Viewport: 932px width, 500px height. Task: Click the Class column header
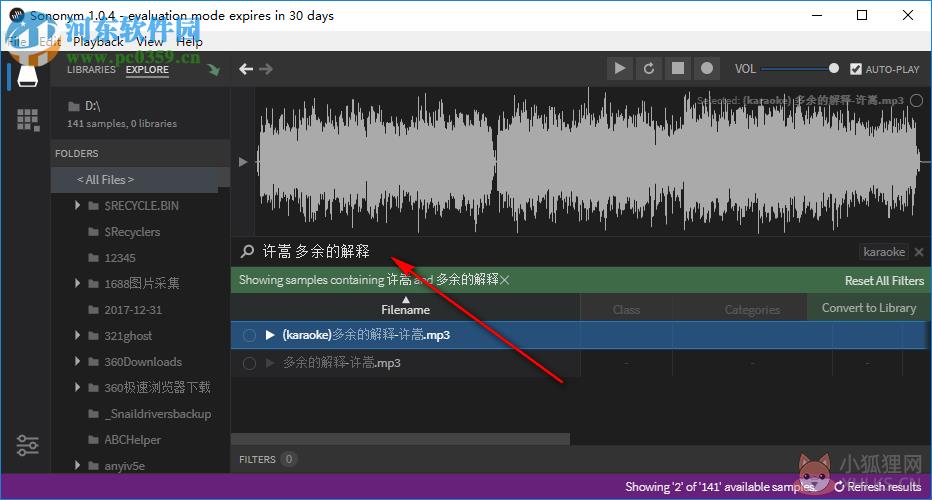point(626,310)
